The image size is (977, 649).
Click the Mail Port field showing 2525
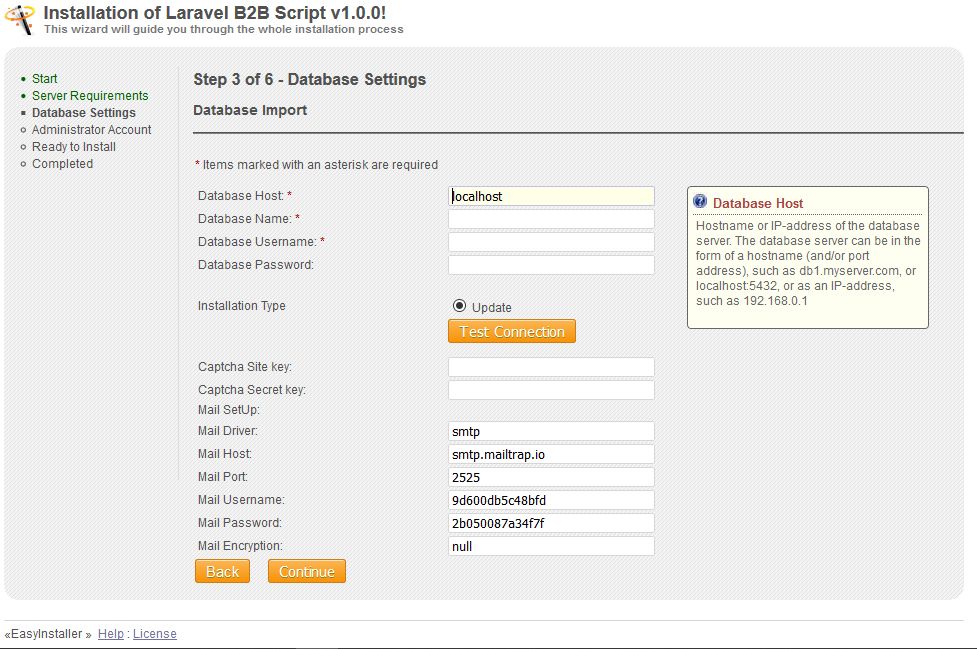tap(551, 477)
